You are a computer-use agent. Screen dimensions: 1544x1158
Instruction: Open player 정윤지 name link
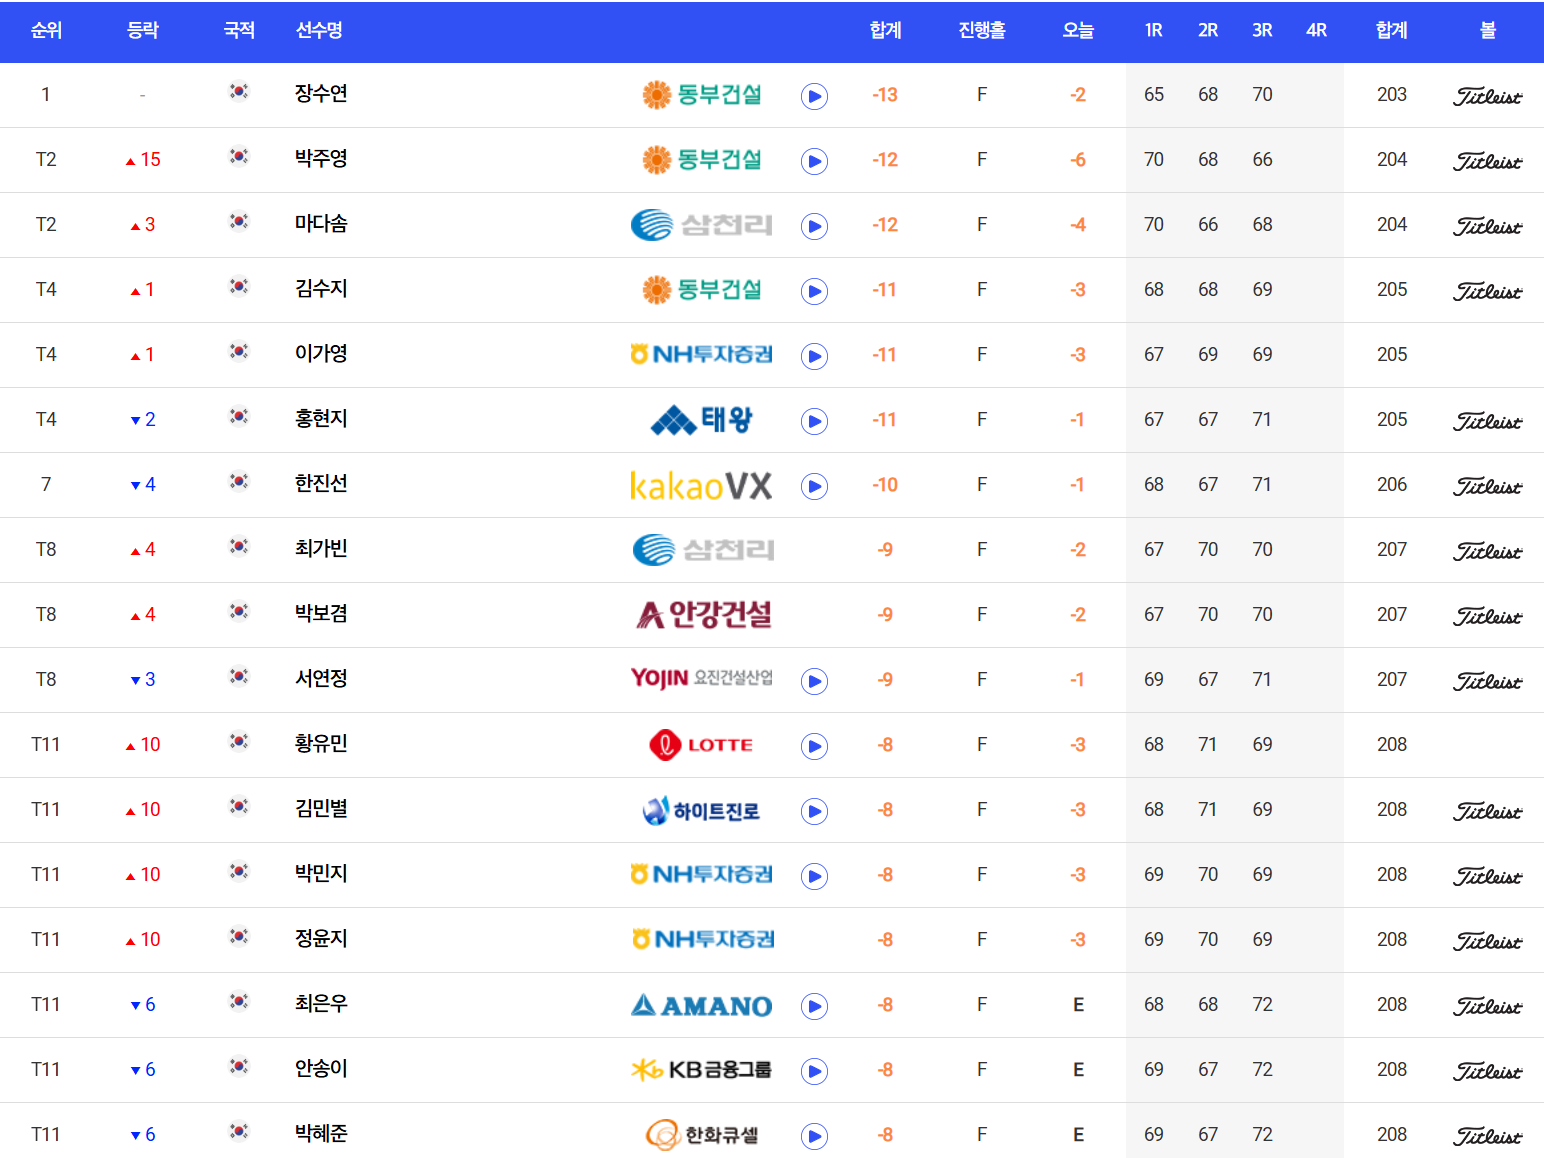[x=321, y=939]
